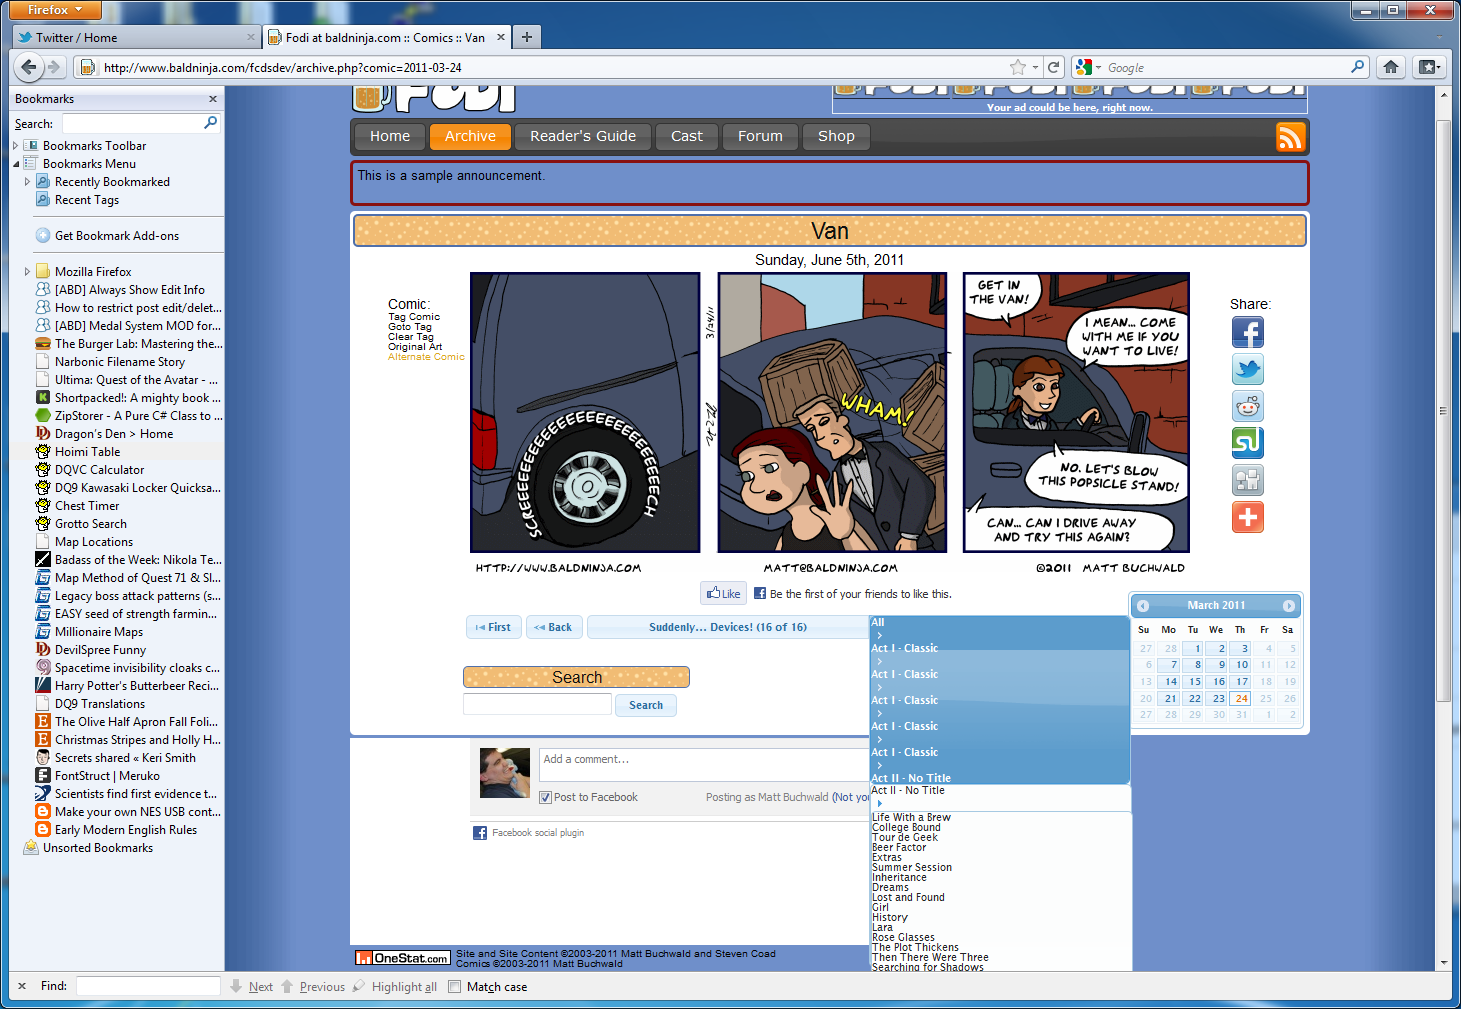Share comic on StumbleUpon icon

(1247, 443)
